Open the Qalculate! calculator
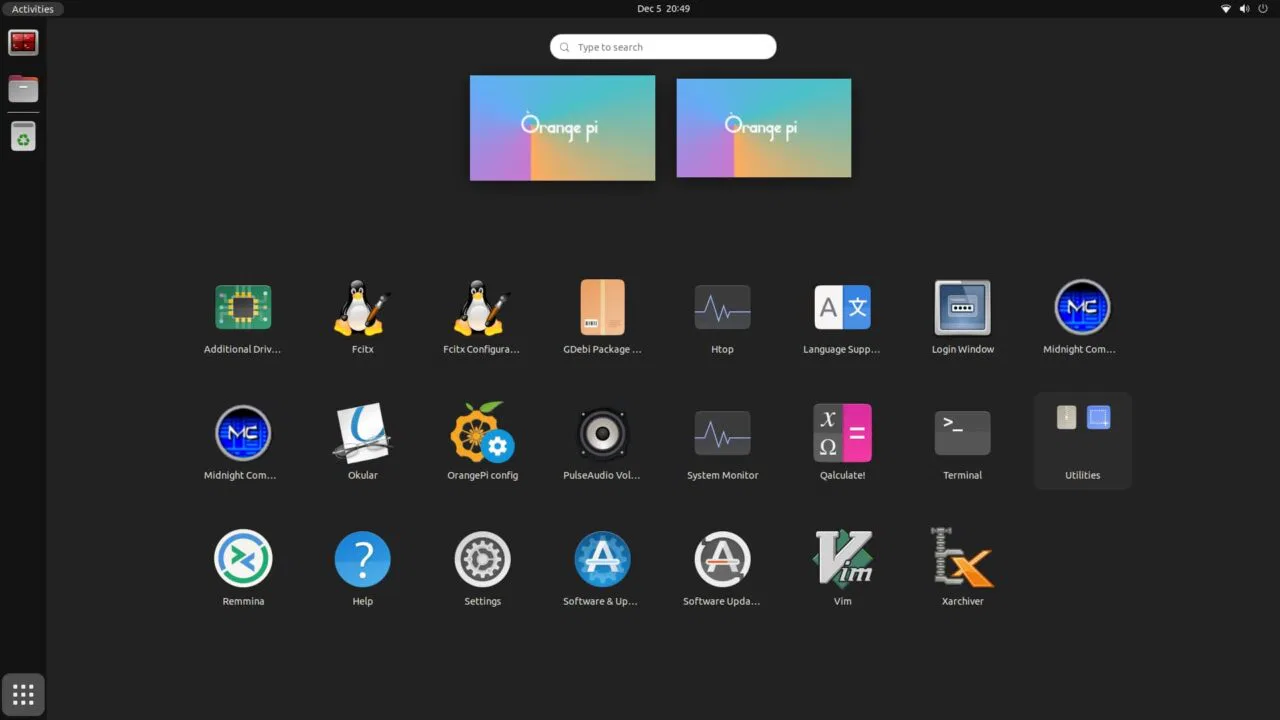The width and height of the screenshot is (1280, 720). tap(842, 433)
